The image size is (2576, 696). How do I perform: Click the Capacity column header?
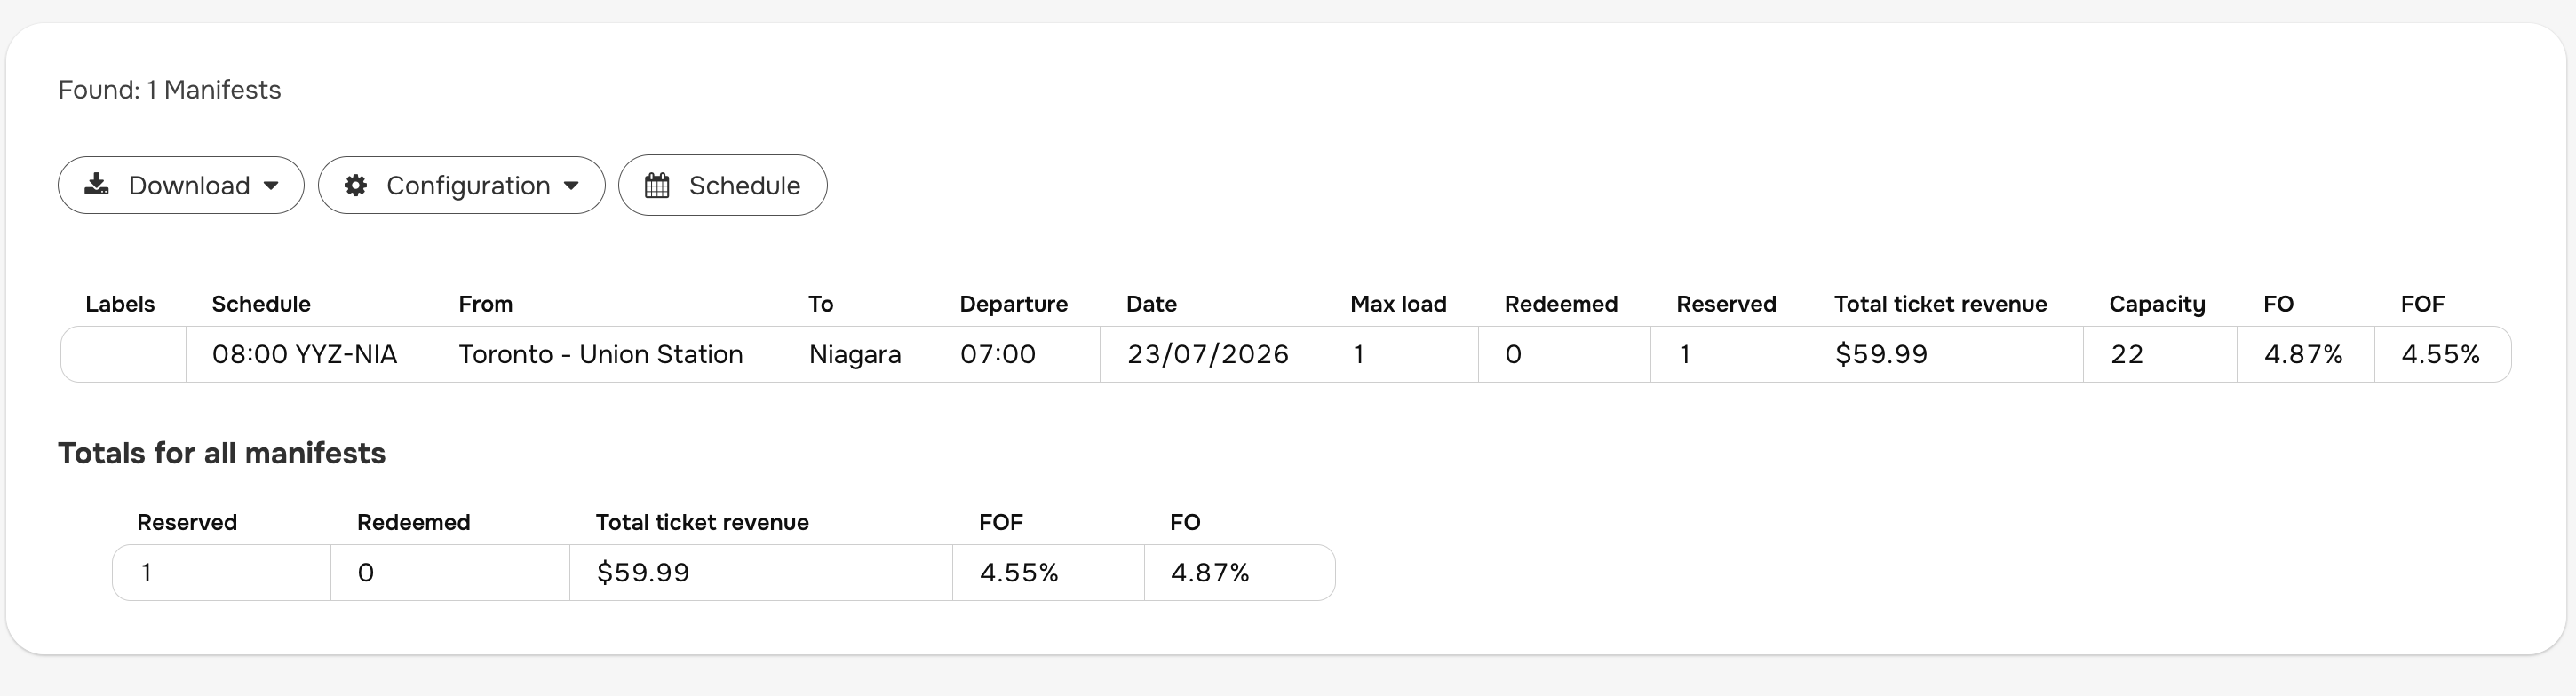click(x=2157, y=304)
